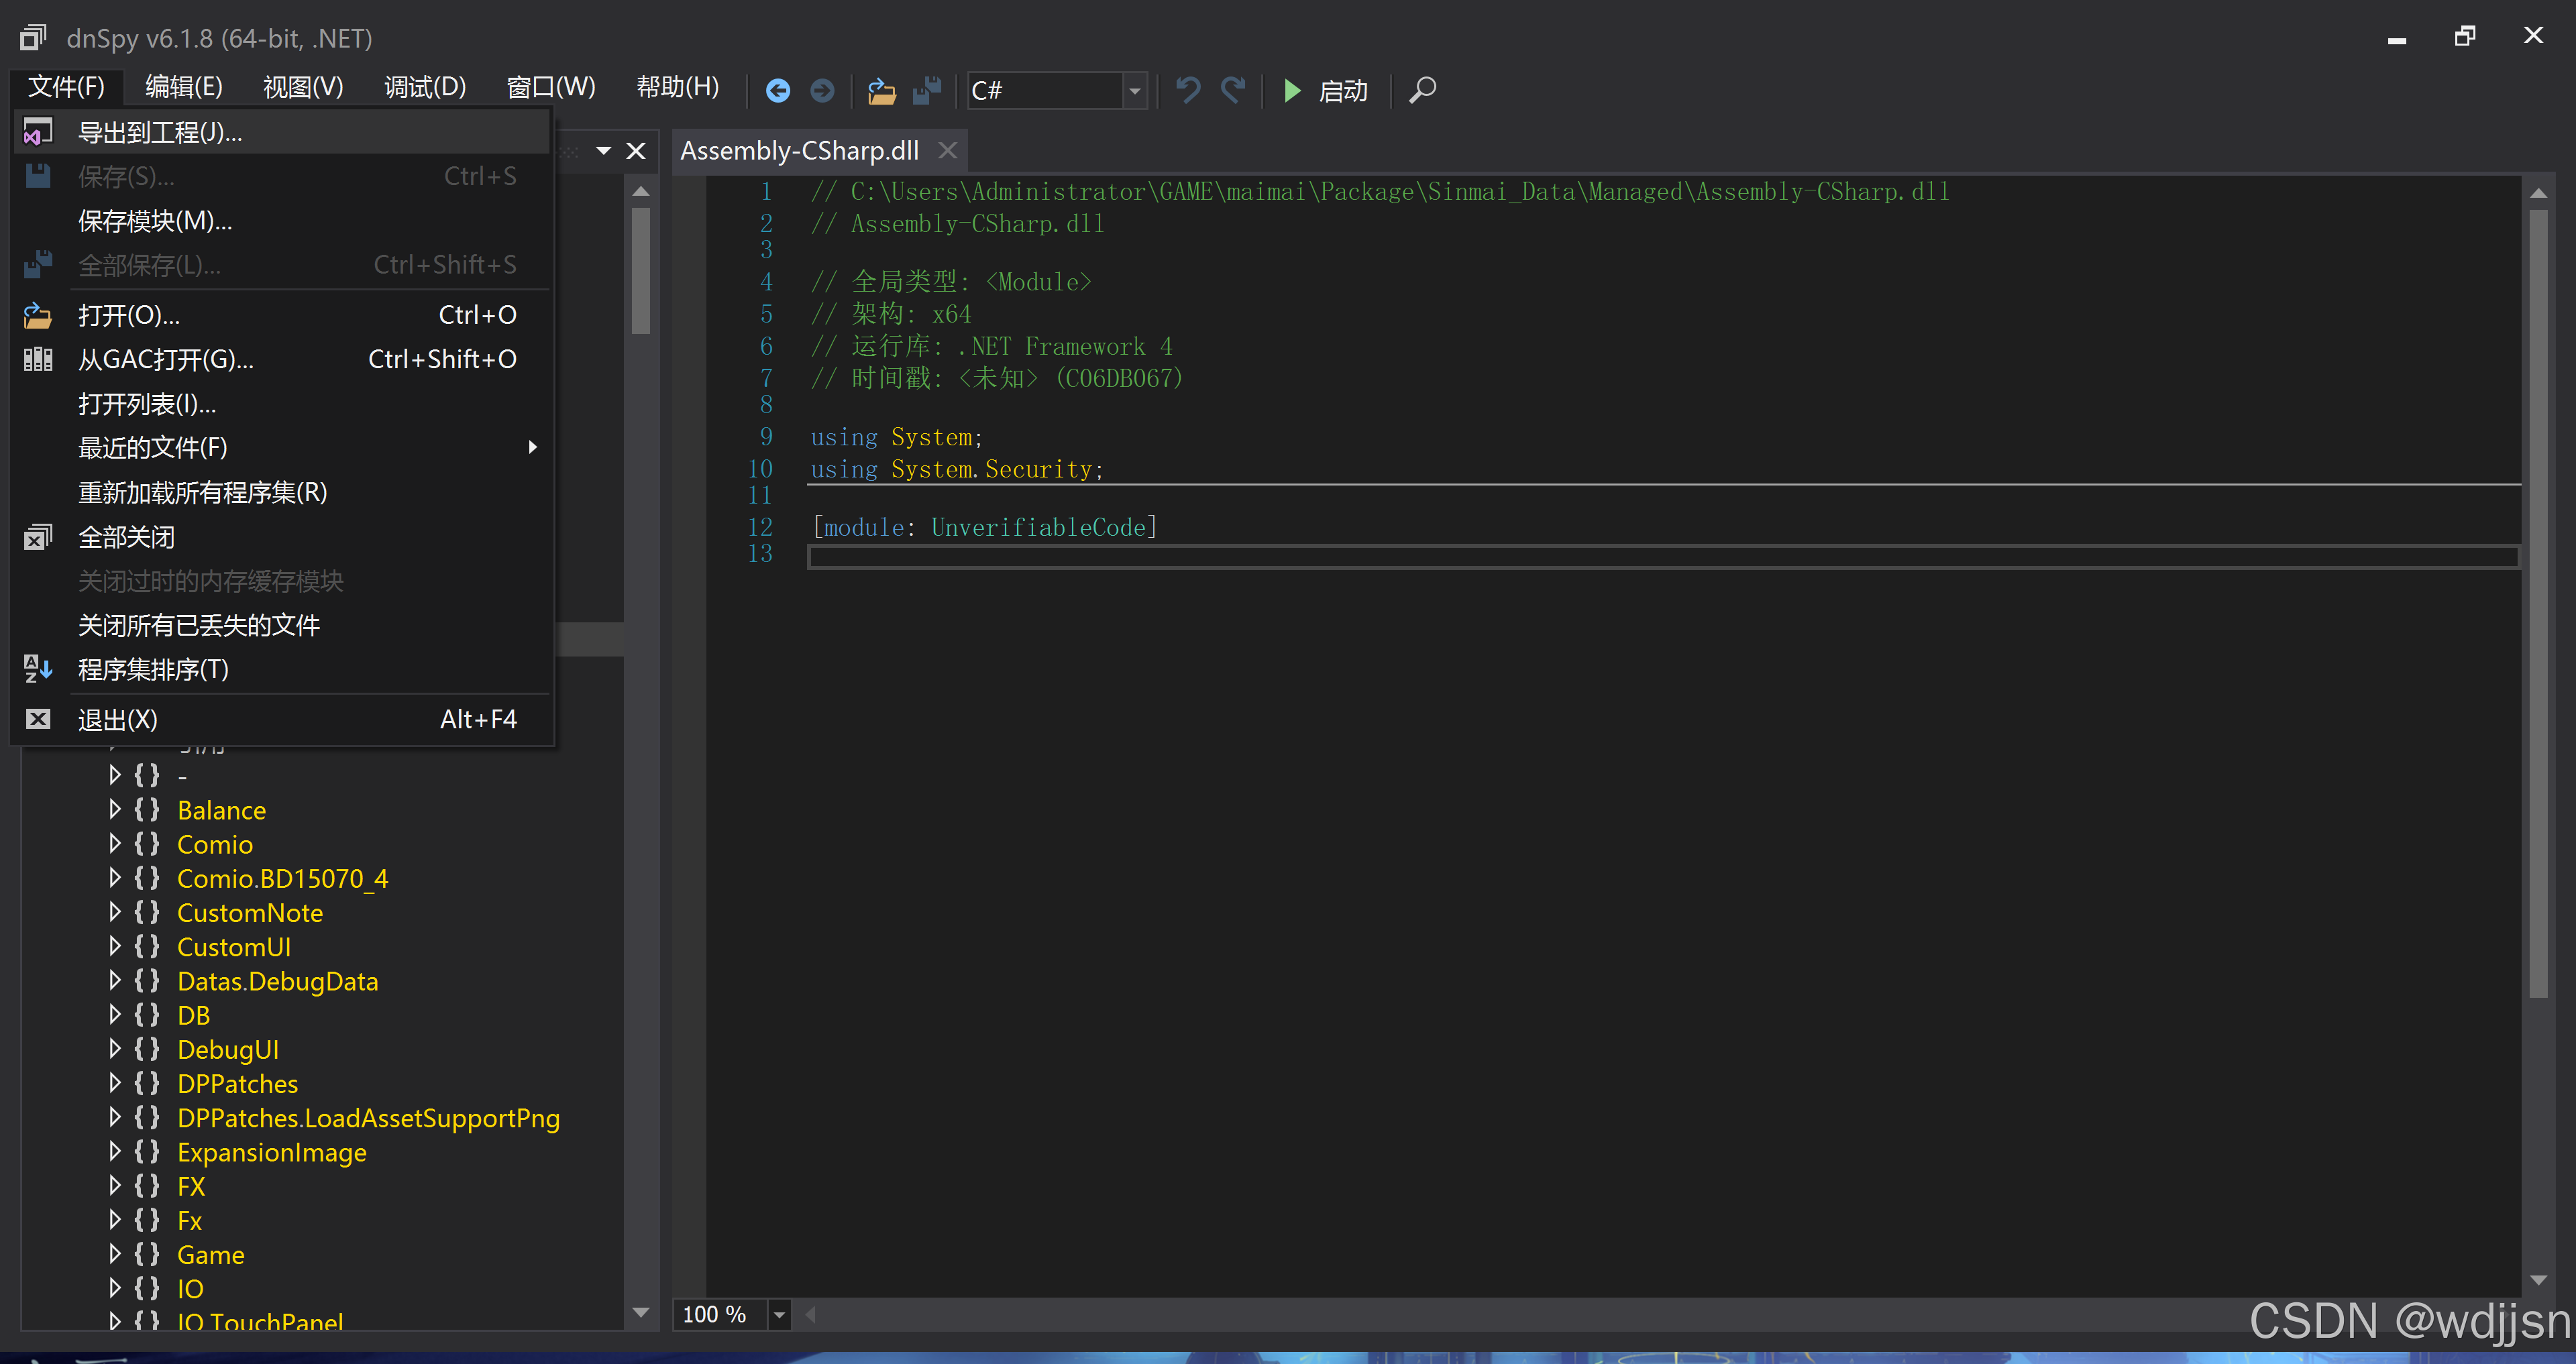The height and width of the screenshot is (1364, 2576).
Task: Expand the Balance namespace node
Action: click(x=114, y=809)
